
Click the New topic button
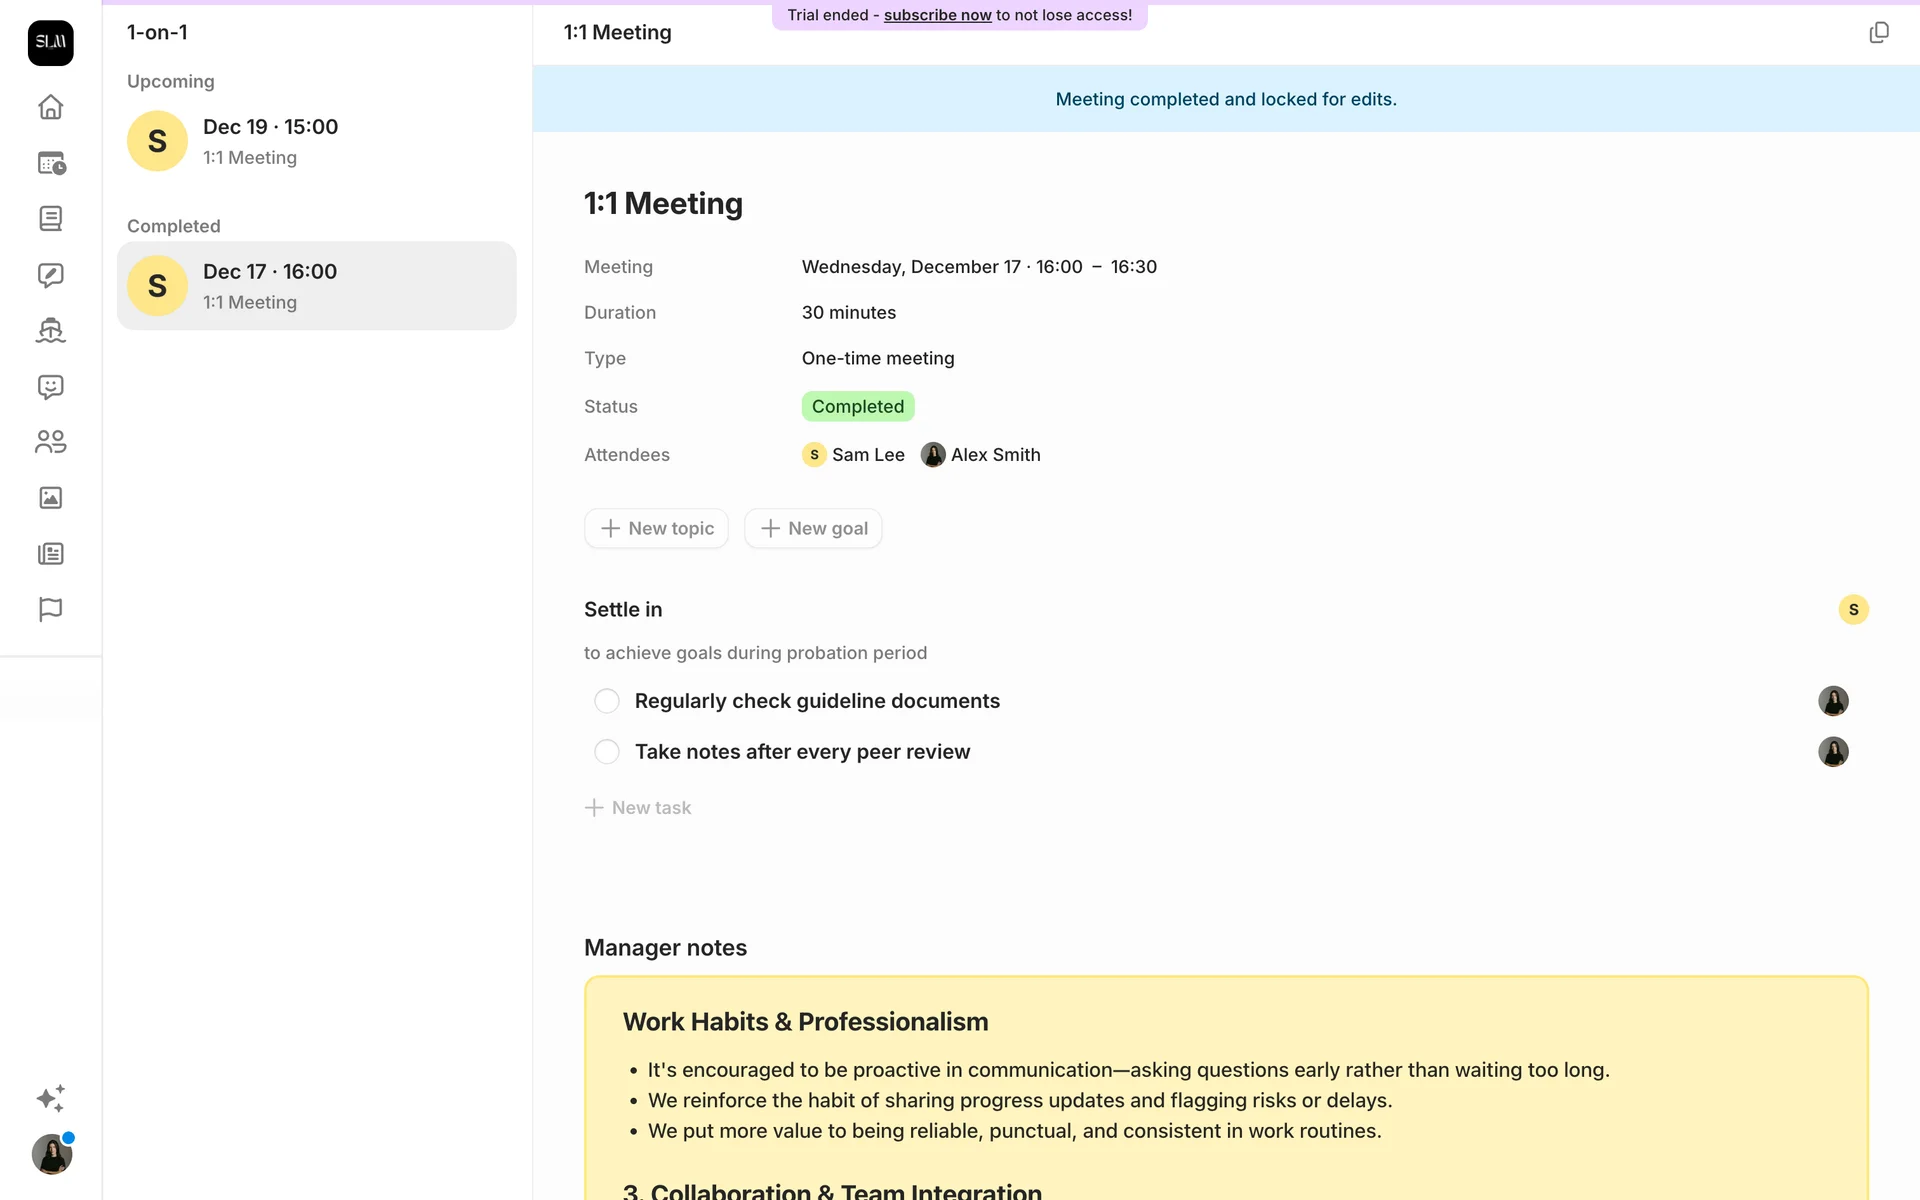(x=656, y=528)
